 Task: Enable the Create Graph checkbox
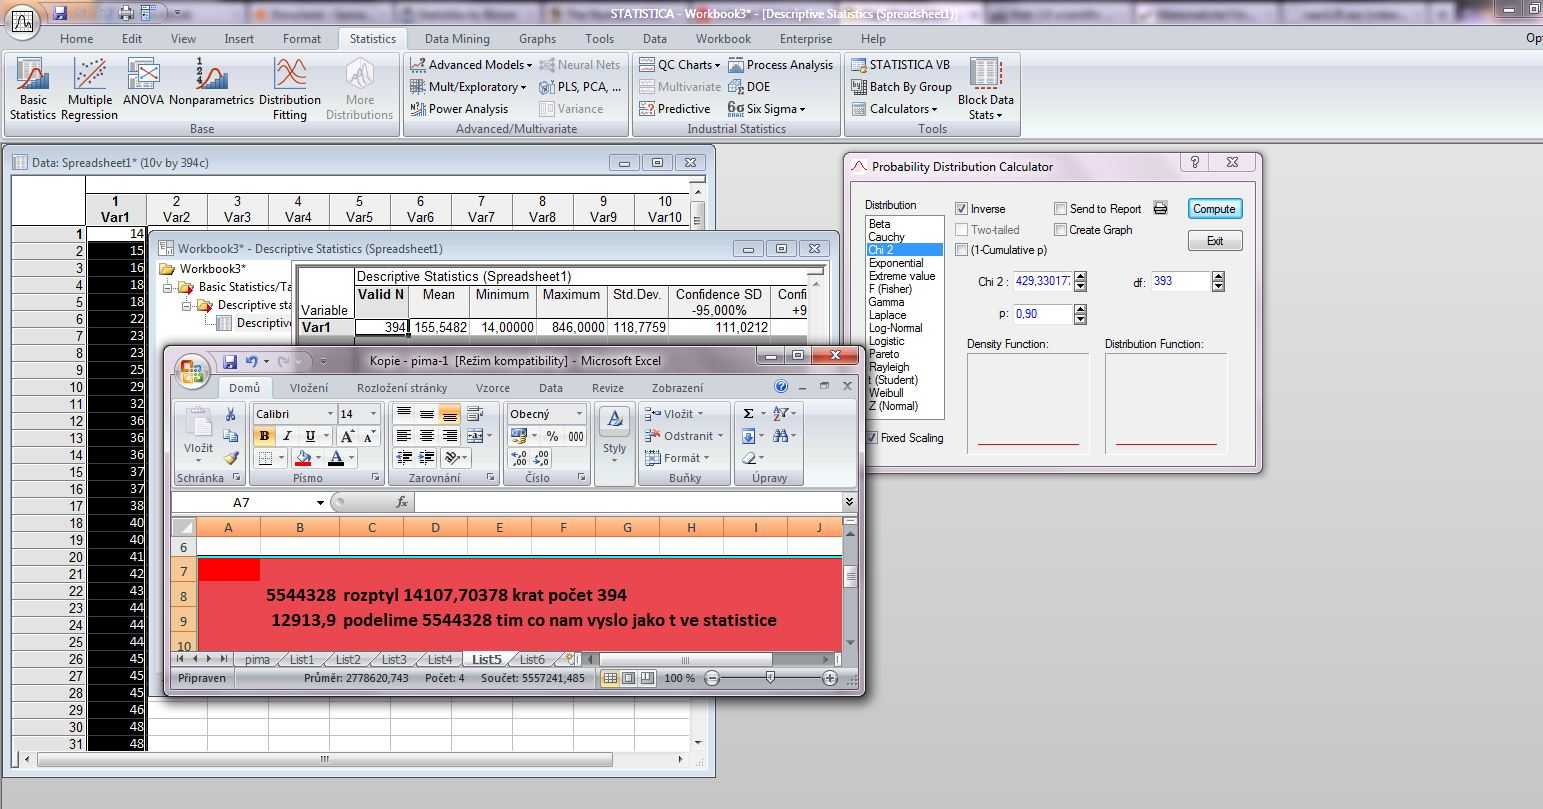pyautogui.click(x=1060, y=230)
